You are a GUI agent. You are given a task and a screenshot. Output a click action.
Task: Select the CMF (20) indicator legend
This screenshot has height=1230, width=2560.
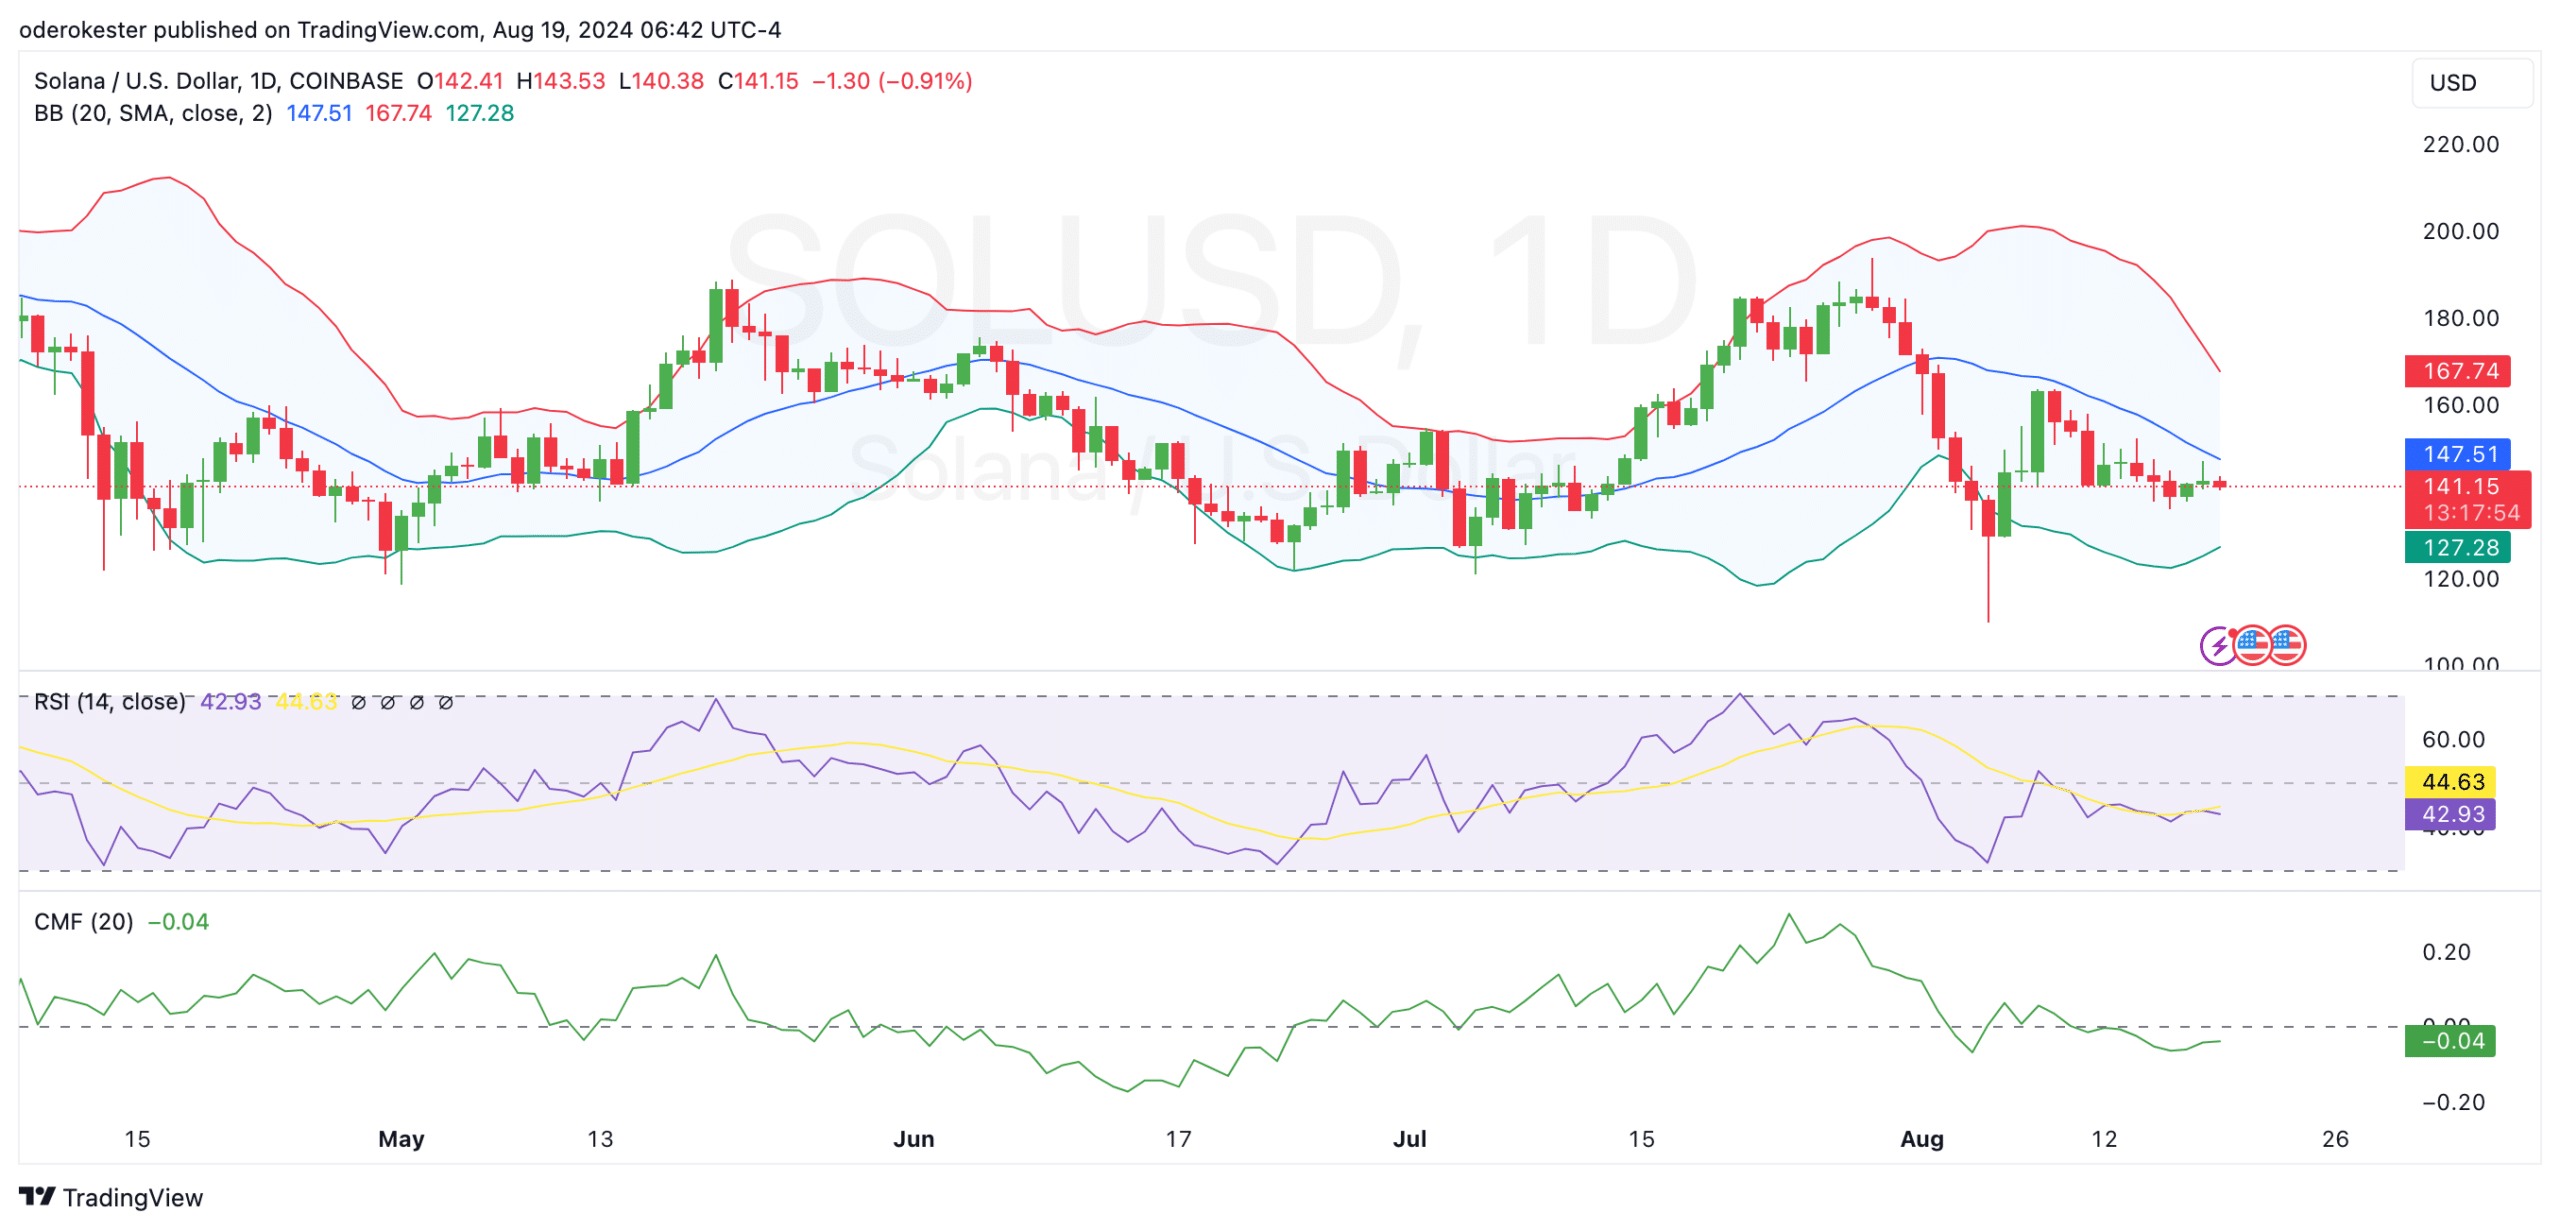[x=83, y=922]
